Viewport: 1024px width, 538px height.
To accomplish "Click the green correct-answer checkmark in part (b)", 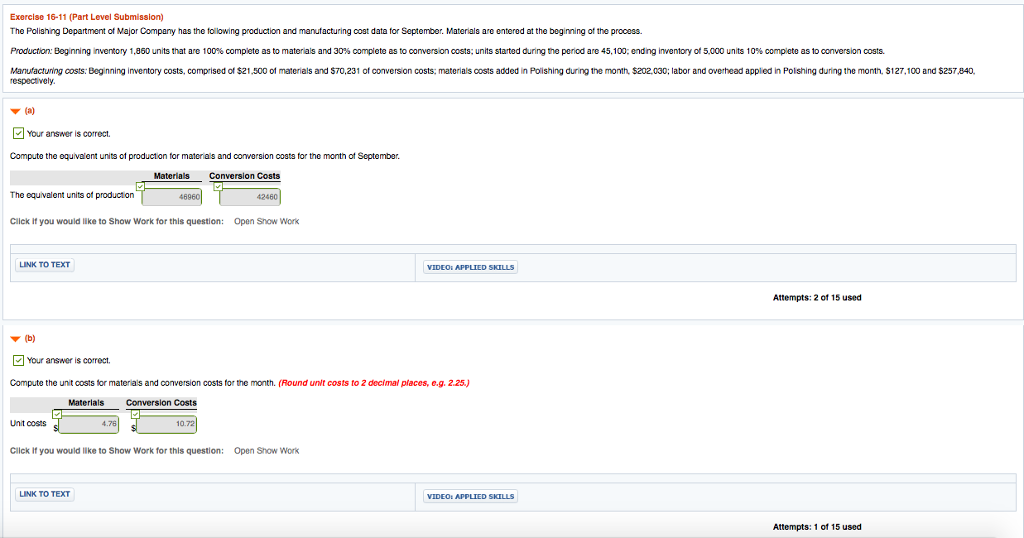I will click(x=19, y=360).
